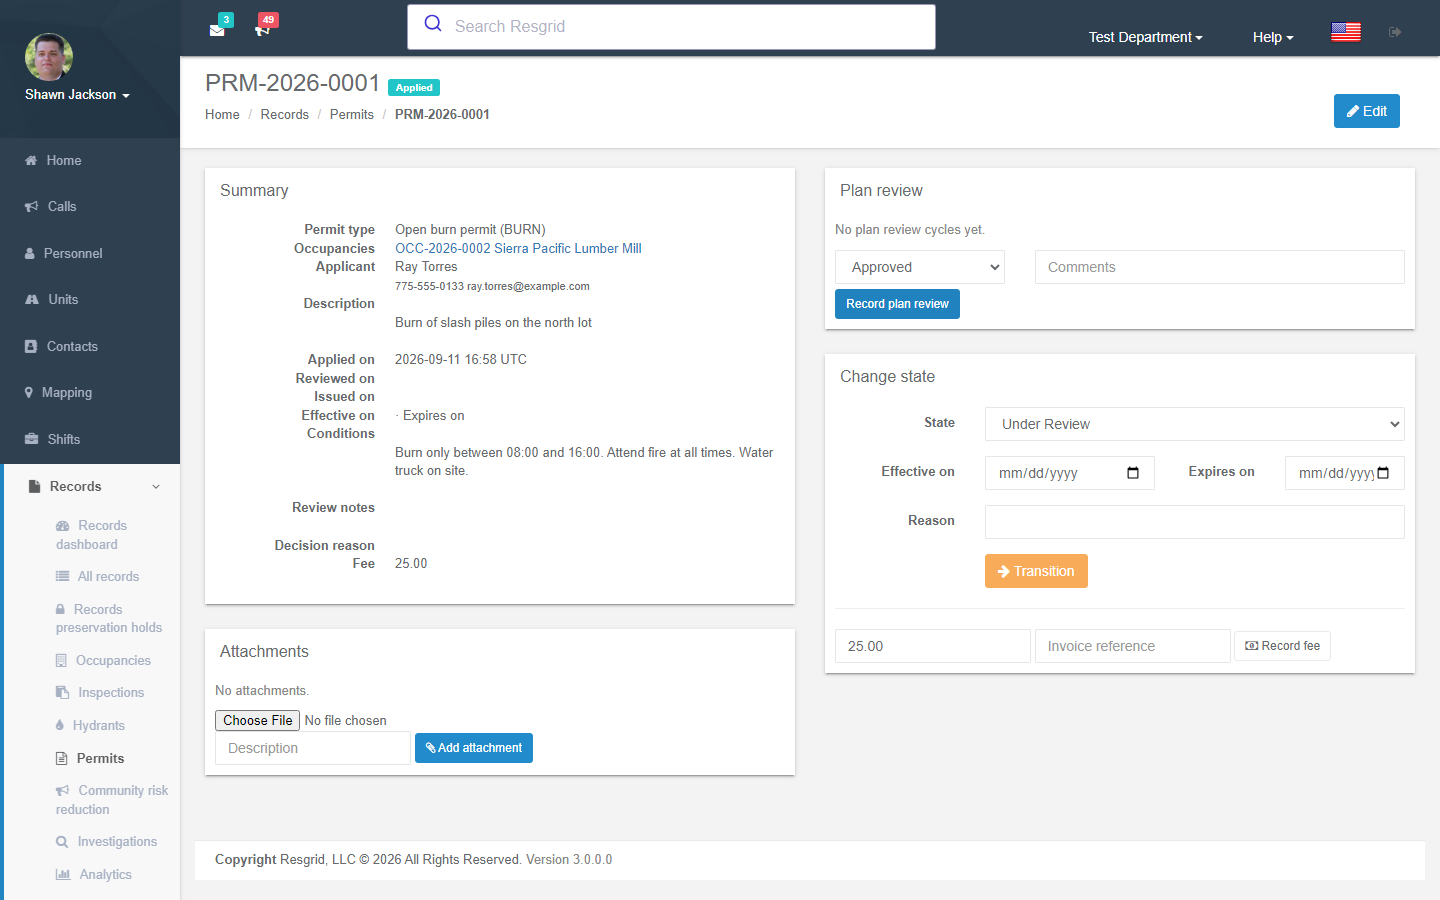This screenshot has height=900, width=1440.
Task: Click the Effective on date field
Action: point(1070,473)
